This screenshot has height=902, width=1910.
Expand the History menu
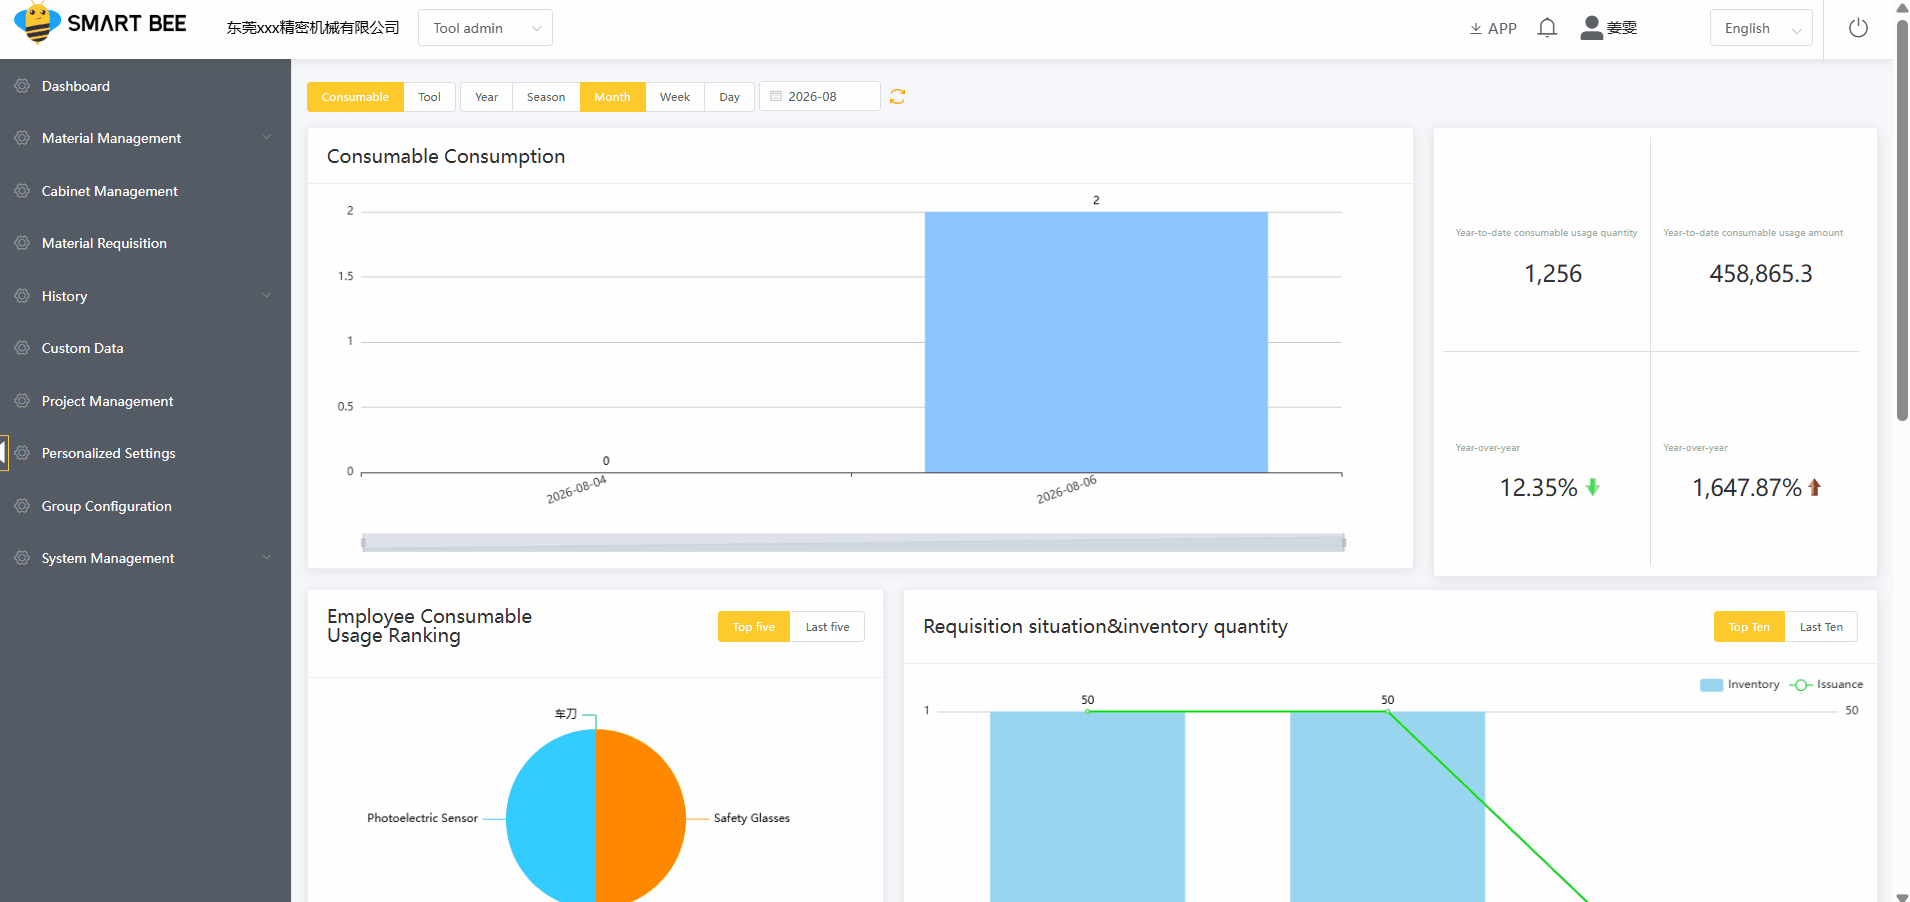tap(145, 296)
